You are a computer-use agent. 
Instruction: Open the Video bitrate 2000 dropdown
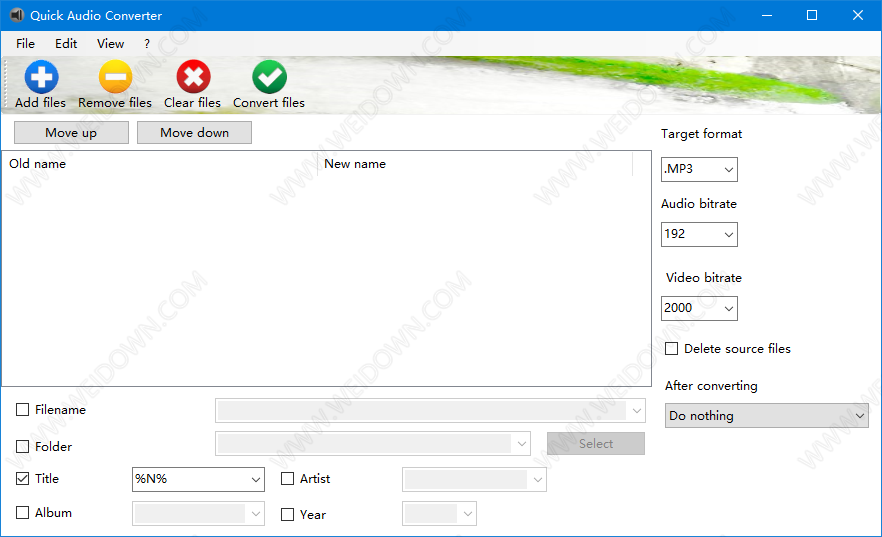[x=699, y=308]
